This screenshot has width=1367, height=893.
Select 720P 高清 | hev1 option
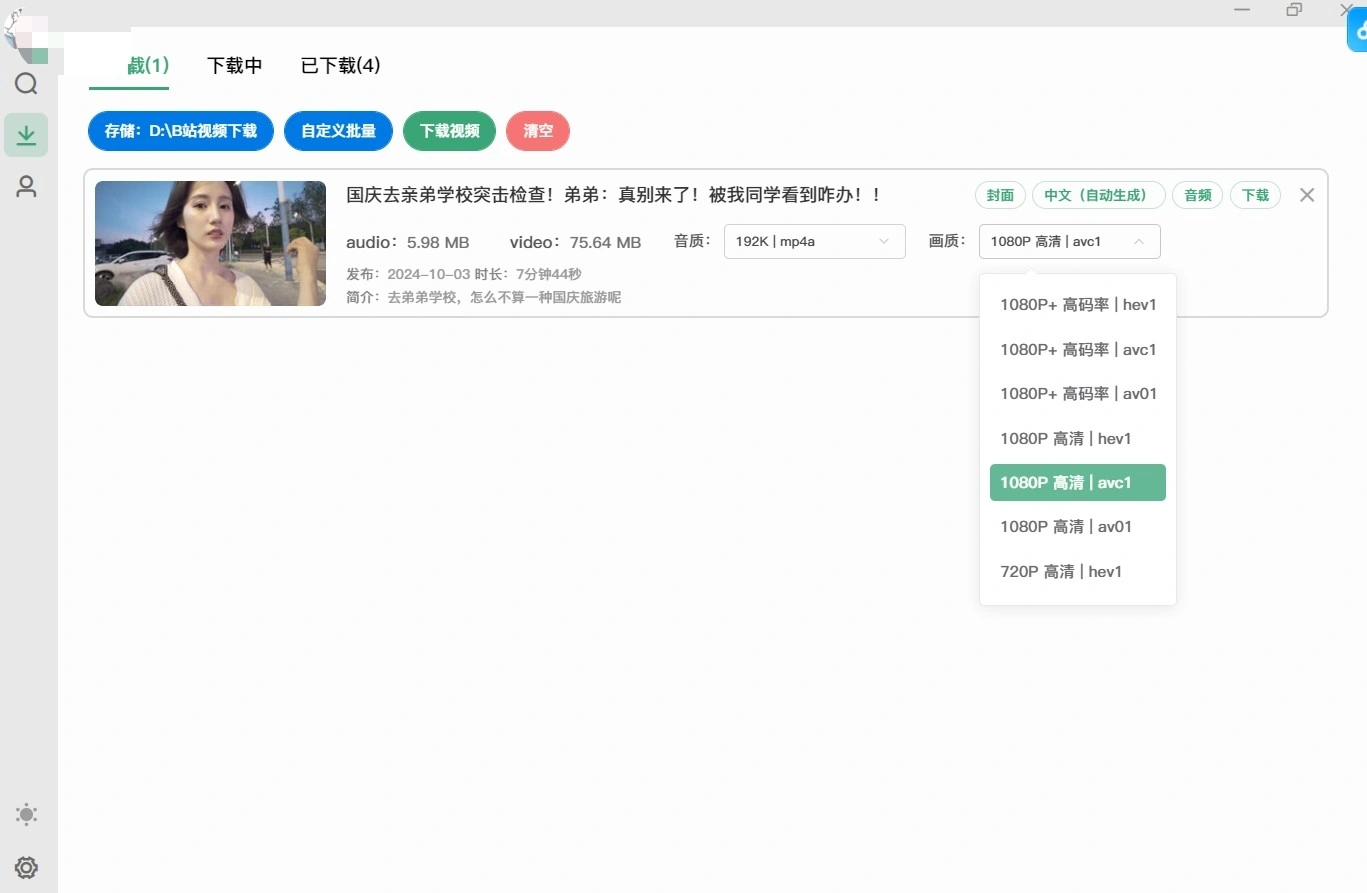tap(1060, 571)
